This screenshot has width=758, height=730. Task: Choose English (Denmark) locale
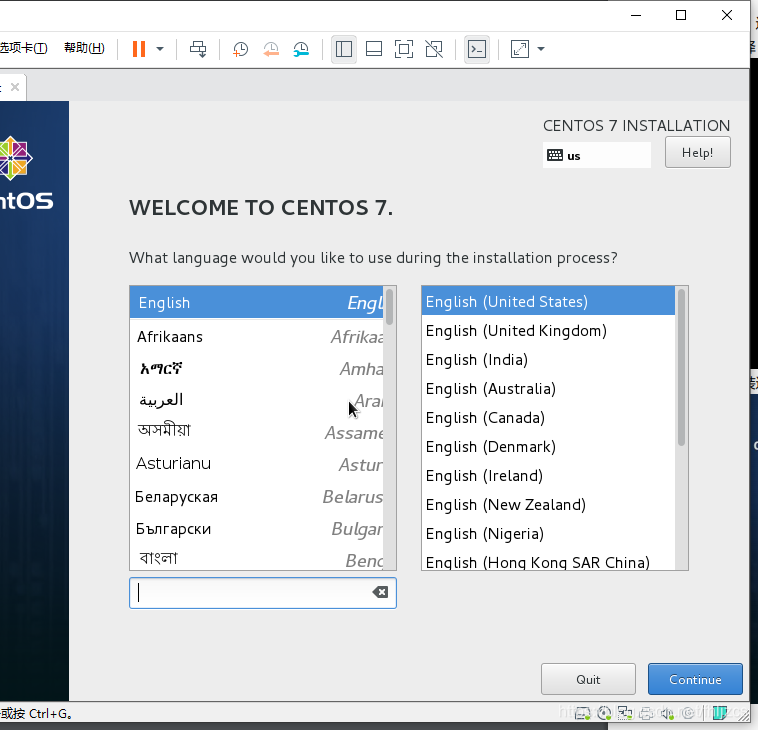tap(548, 447)
